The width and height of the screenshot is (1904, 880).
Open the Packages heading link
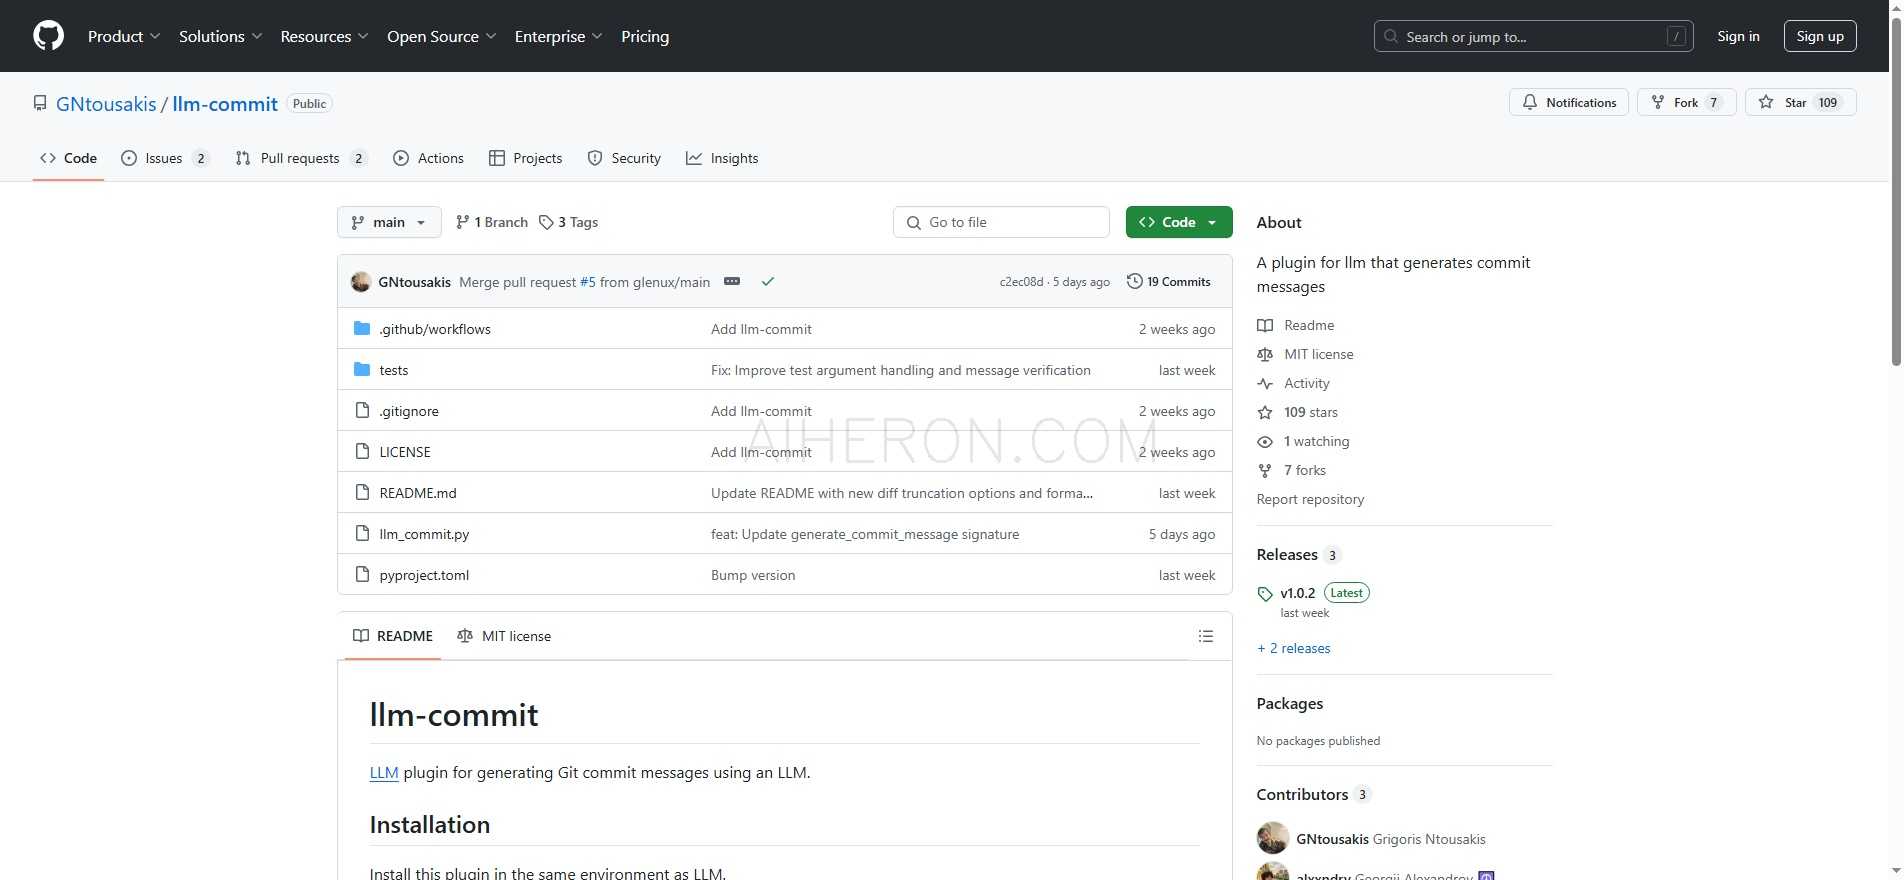1290,704
